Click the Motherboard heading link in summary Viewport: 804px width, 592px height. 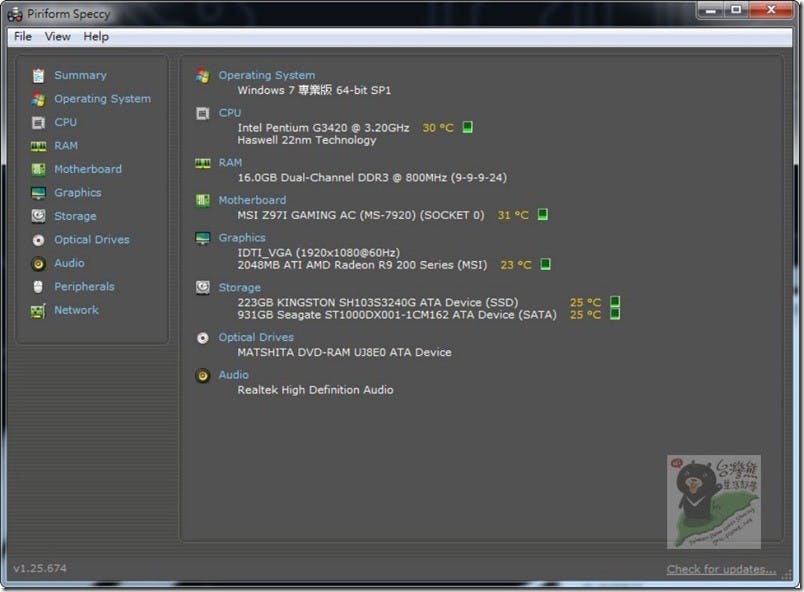point(252,200)
